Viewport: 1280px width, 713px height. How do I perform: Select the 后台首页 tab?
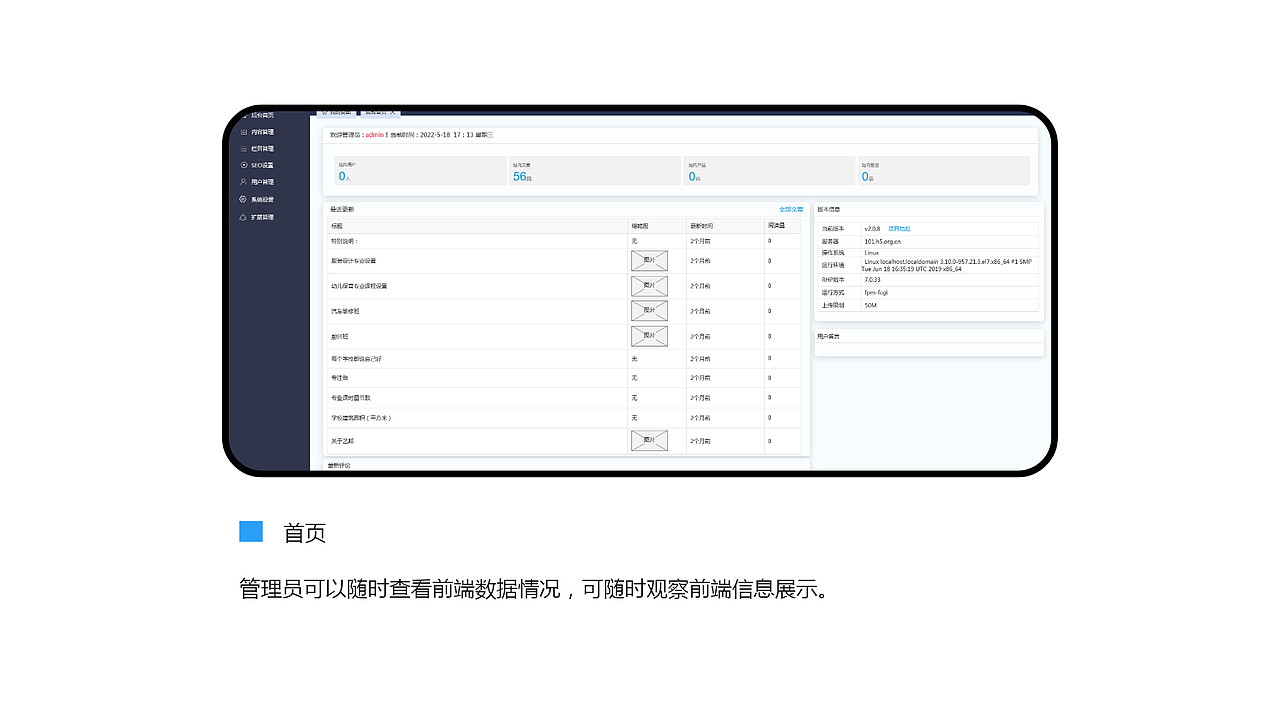coord(375,113)
